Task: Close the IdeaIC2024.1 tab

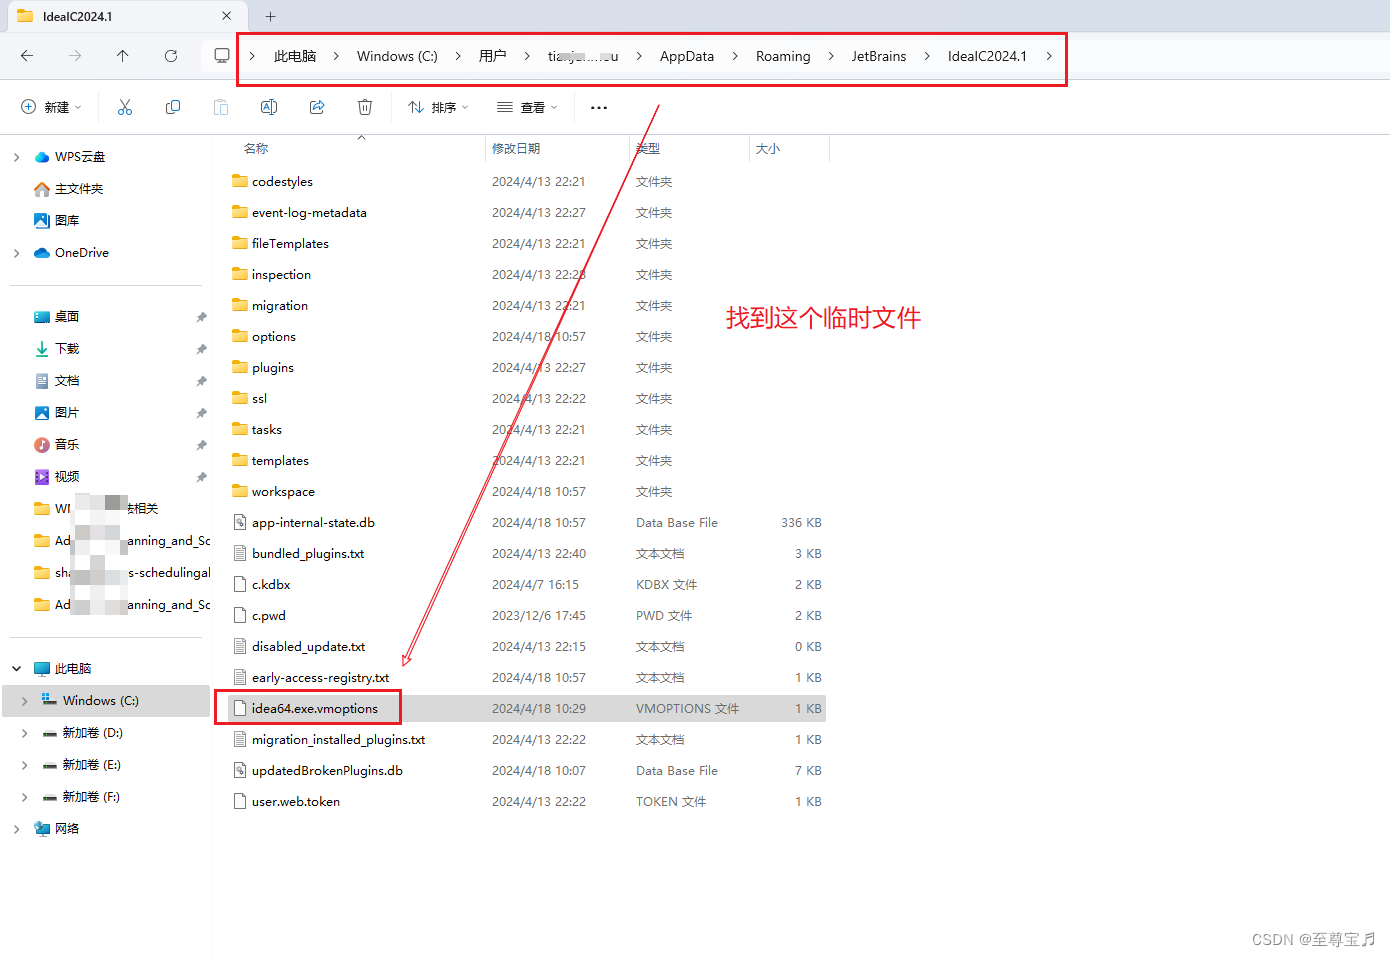Action: coord(227,16)
